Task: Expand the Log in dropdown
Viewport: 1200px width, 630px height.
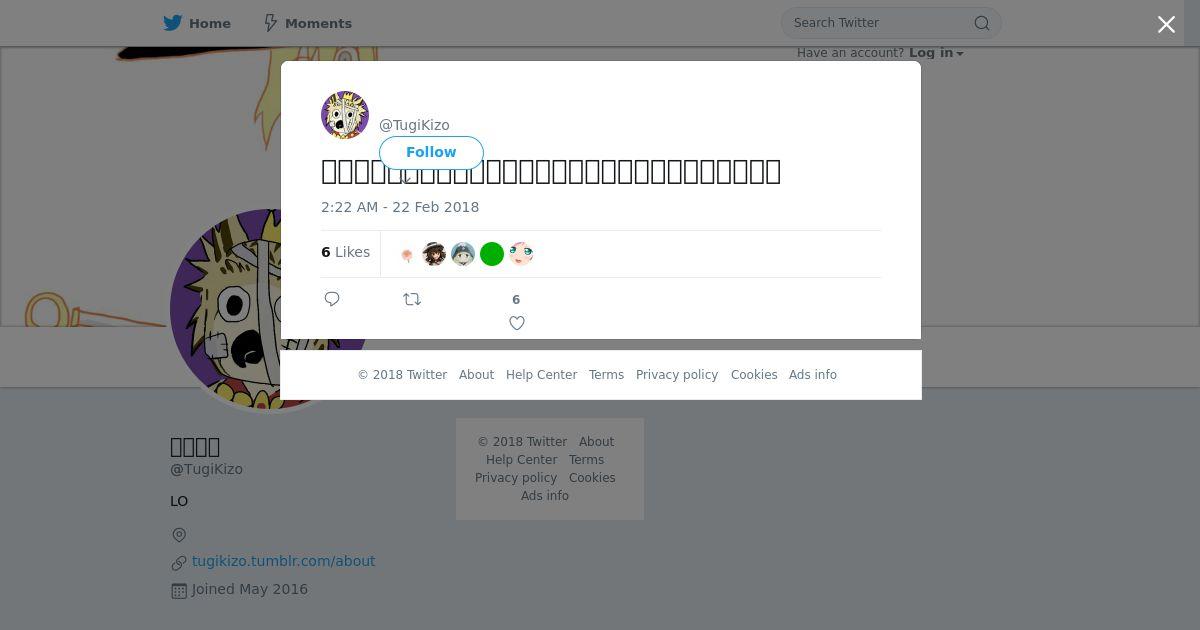Action: (936, 53)
